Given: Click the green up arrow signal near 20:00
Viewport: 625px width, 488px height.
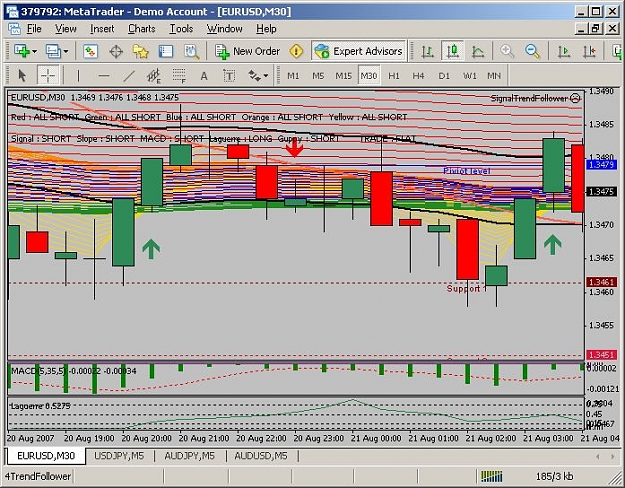Looking at the screenshot, I should pos(151,249).
